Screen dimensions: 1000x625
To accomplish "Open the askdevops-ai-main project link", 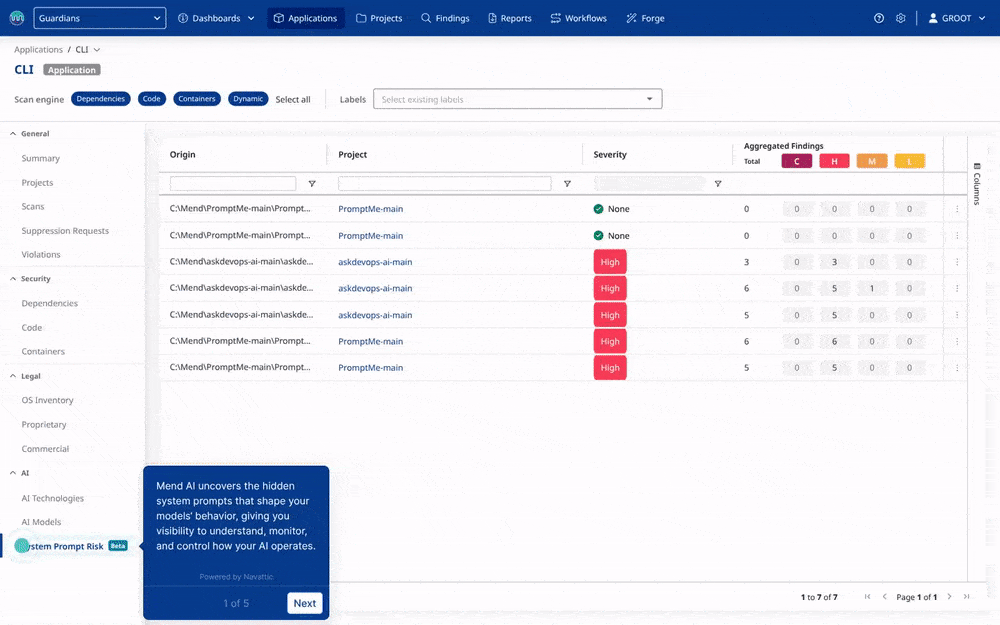I will click(x=375, y=262).
